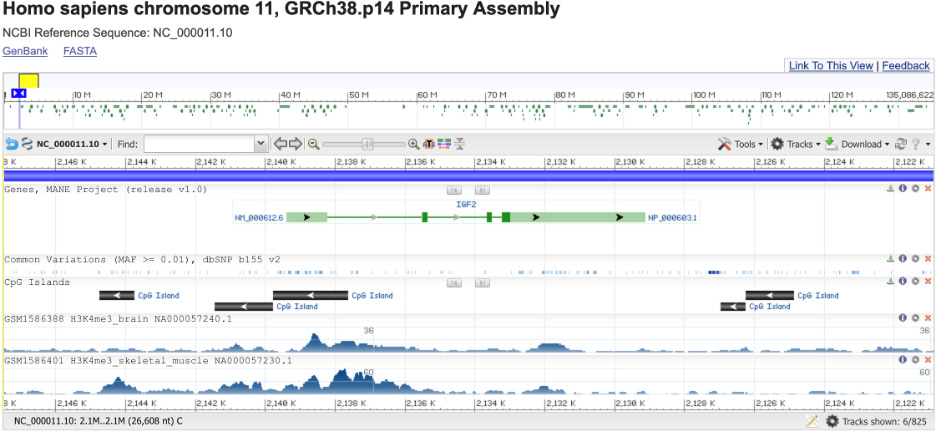Open settings gear for CpG Islands track
The height and width of the screenshot is (432, 936).
(915, 282)
